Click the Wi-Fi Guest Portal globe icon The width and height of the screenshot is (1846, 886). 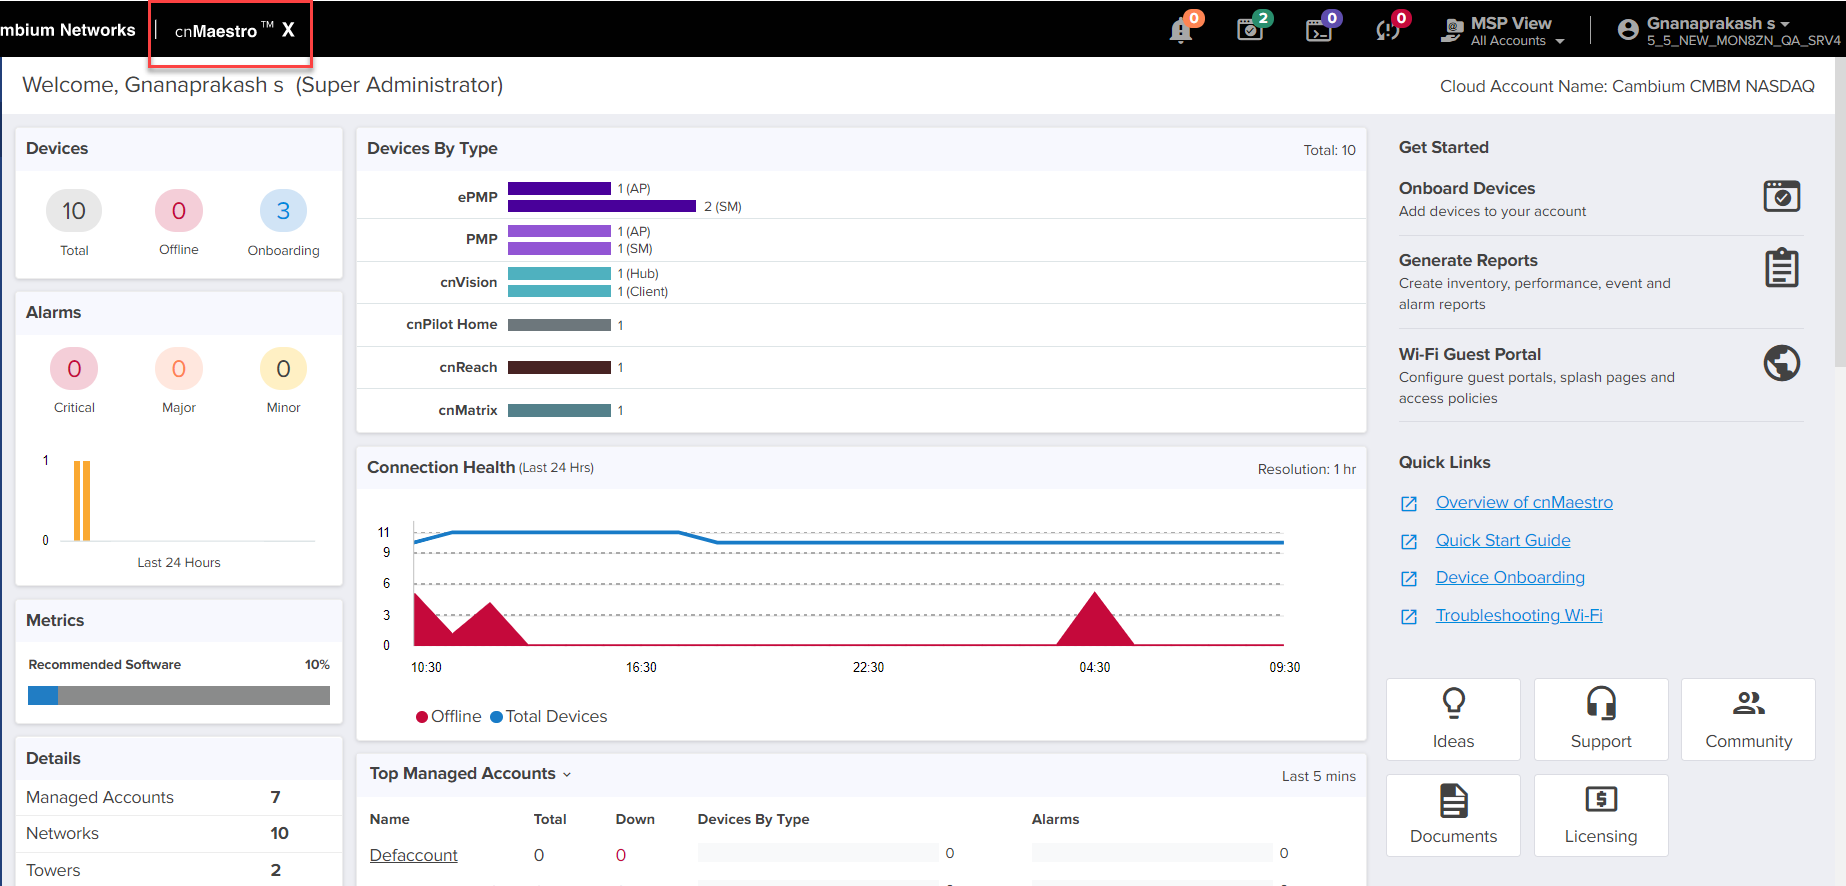point(1781,363)
